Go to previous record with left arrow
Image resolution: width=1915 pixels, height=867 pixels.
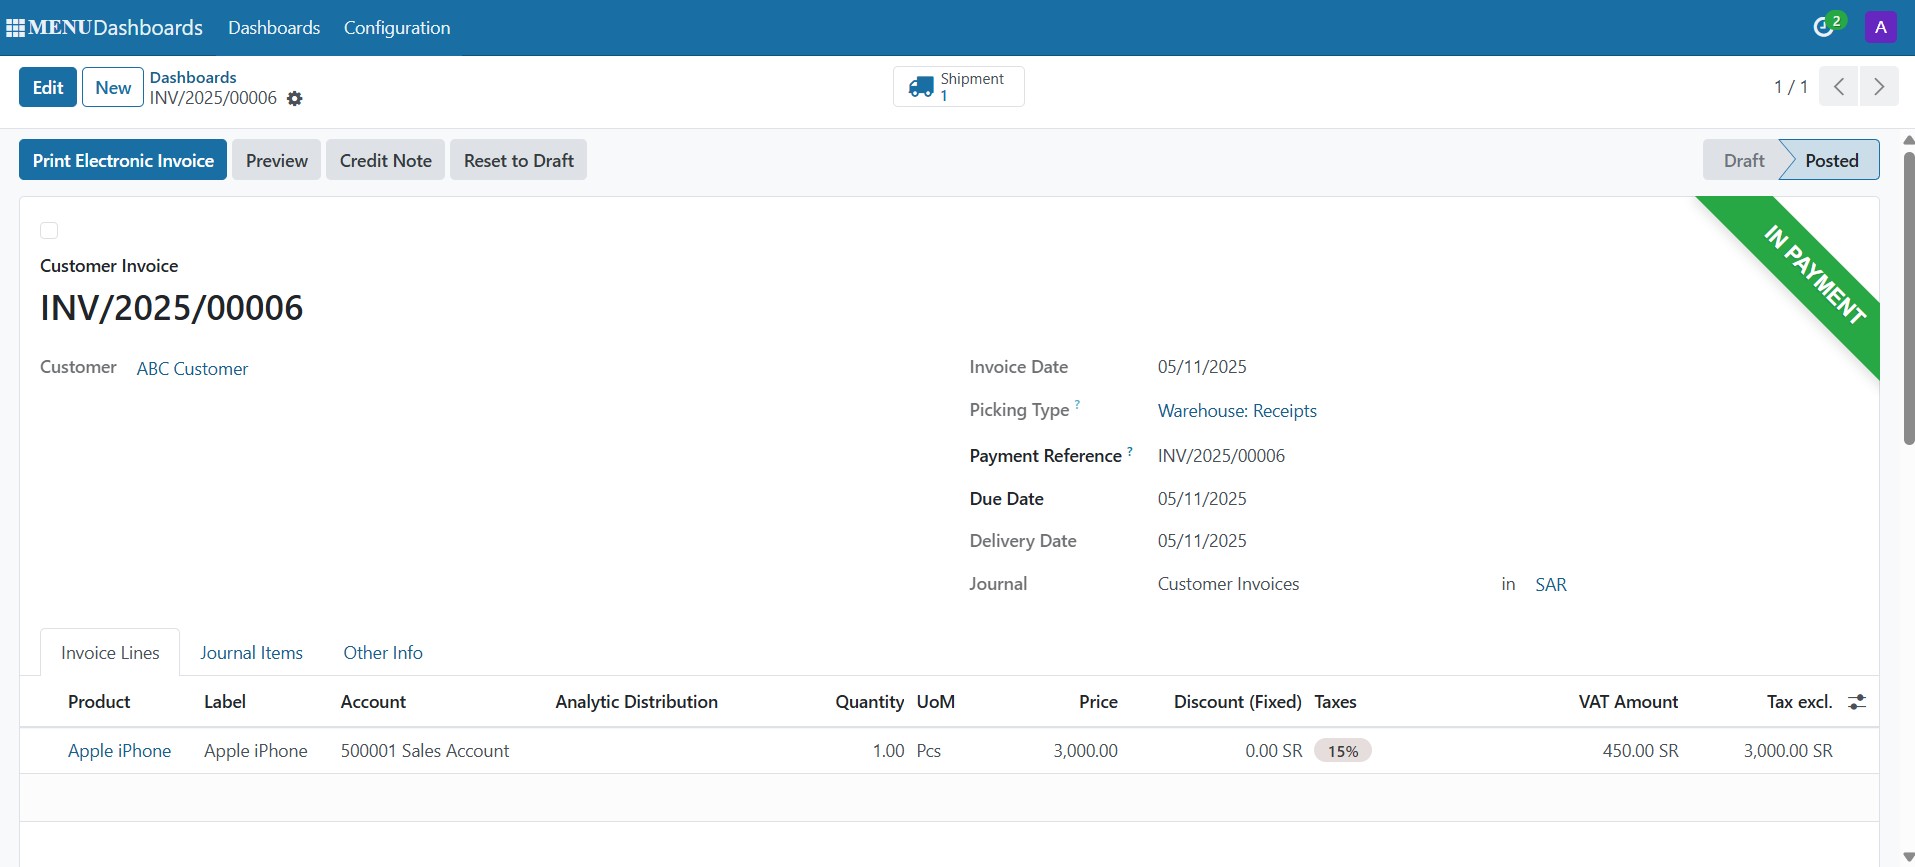(x=1838, y=87)
